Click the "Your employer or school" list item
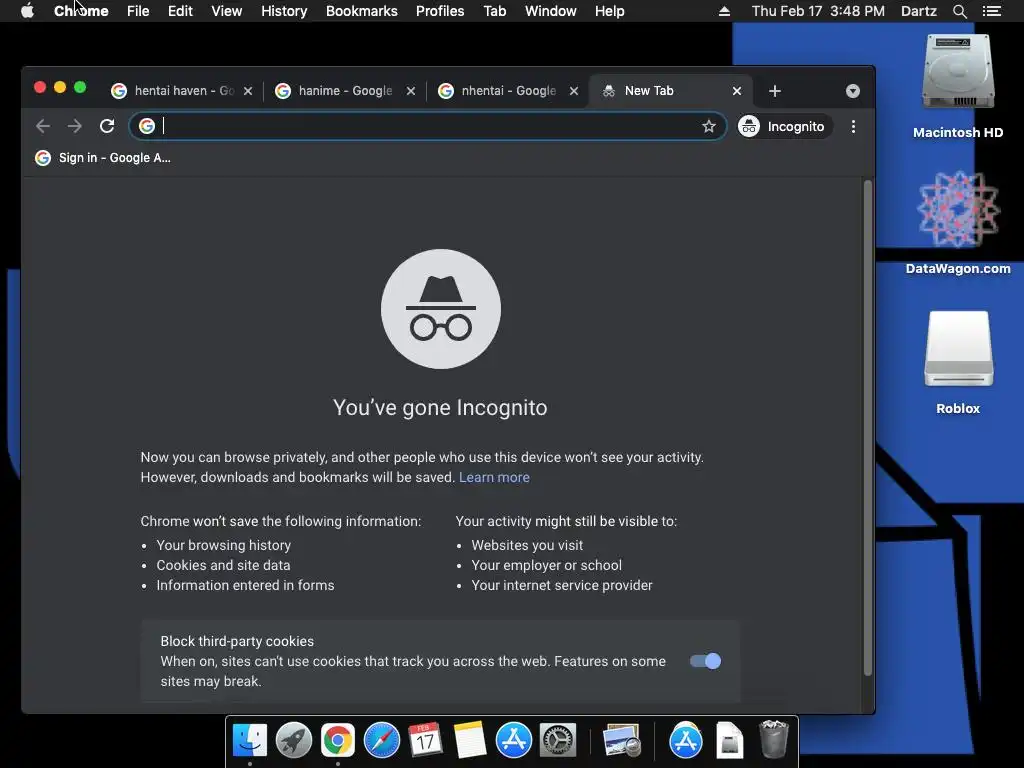The height and width of the screenshot is (768, 1024). tap(547, 566)
